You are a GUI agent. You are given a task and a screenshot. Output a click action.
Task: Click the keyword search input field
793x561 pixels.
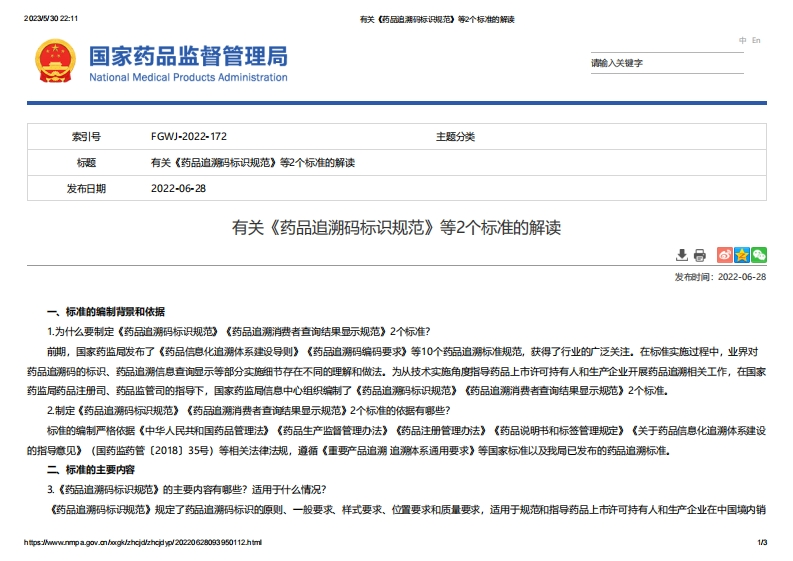click(x=666, y=63)
